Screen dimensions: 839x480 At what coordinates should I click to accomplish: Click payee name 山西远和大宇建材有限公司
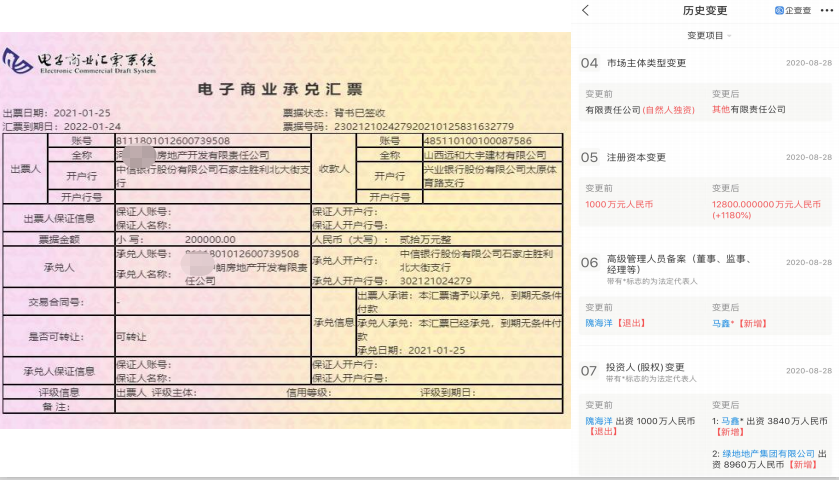coord(485,155)
